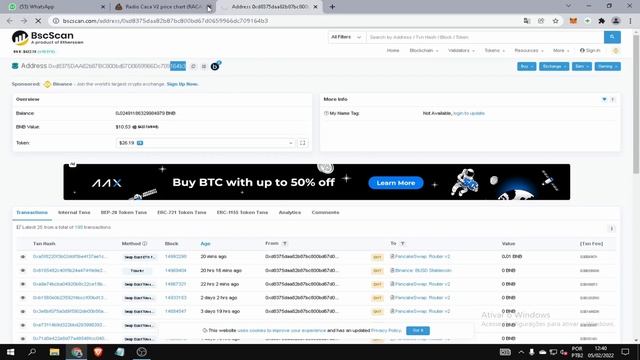Click the browser URL address bar
640x360 pixels.
pyautogui.click(x=286, y=21)
